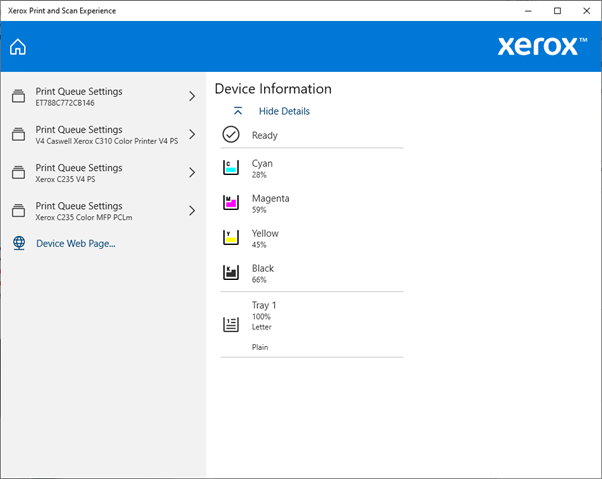Expand chevron for V4 Caswell Xerox C310 queue

tap(192, 134)
